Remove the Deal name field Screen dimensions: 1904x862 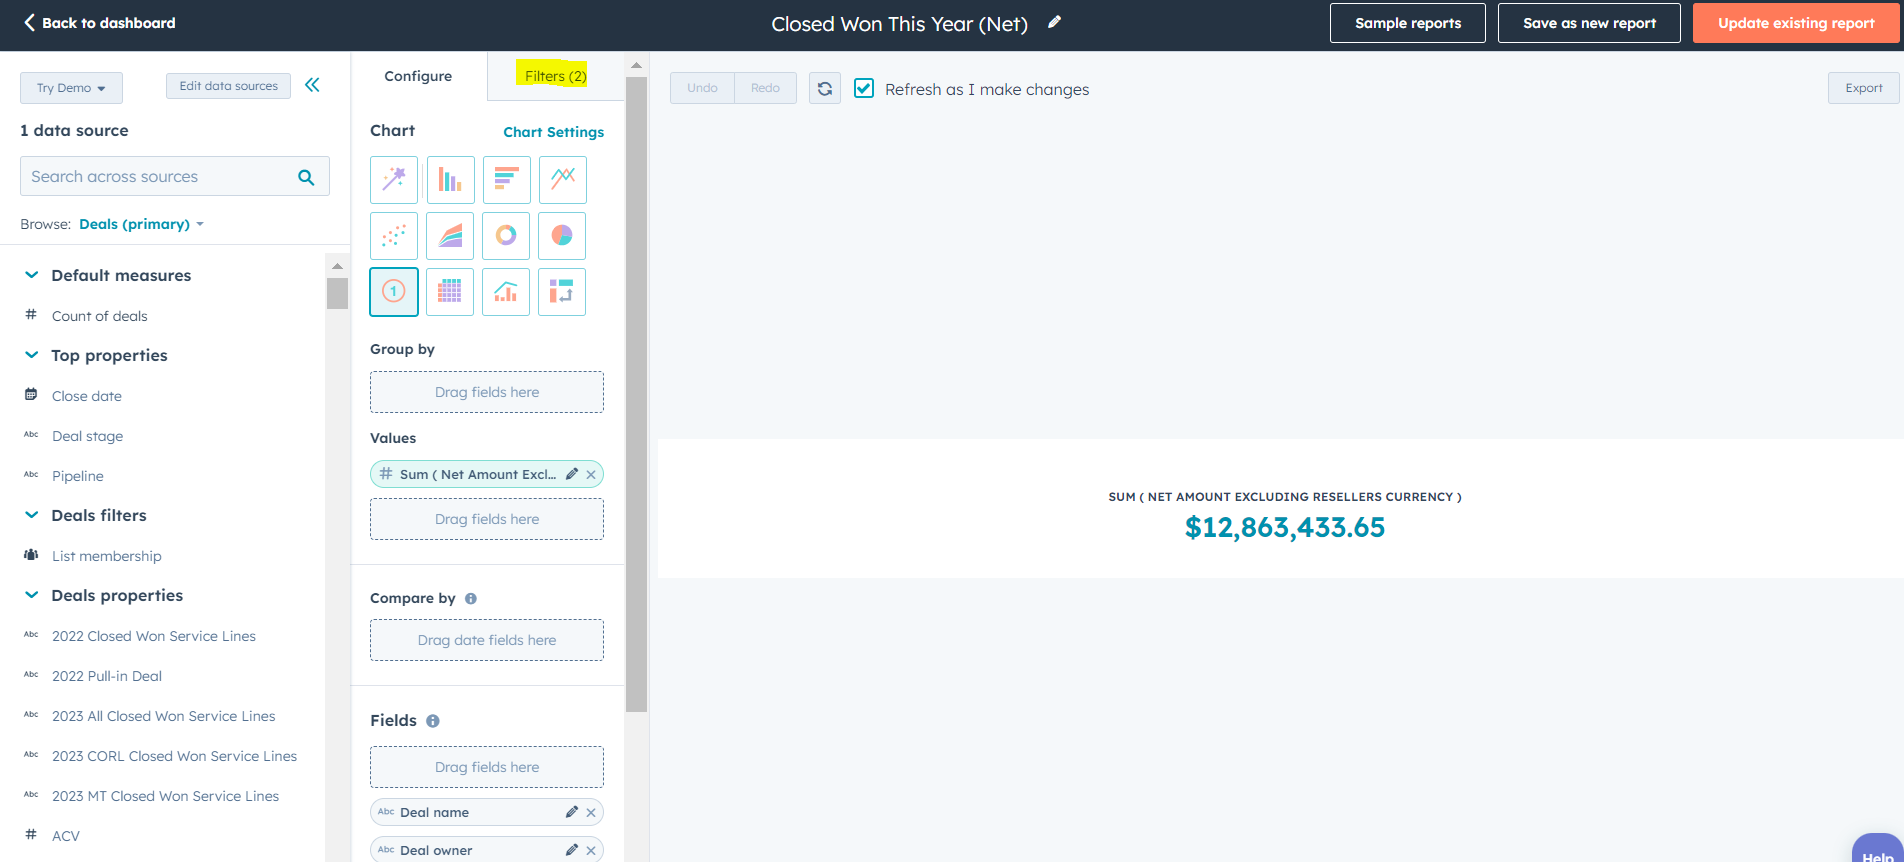click(591, 812)
